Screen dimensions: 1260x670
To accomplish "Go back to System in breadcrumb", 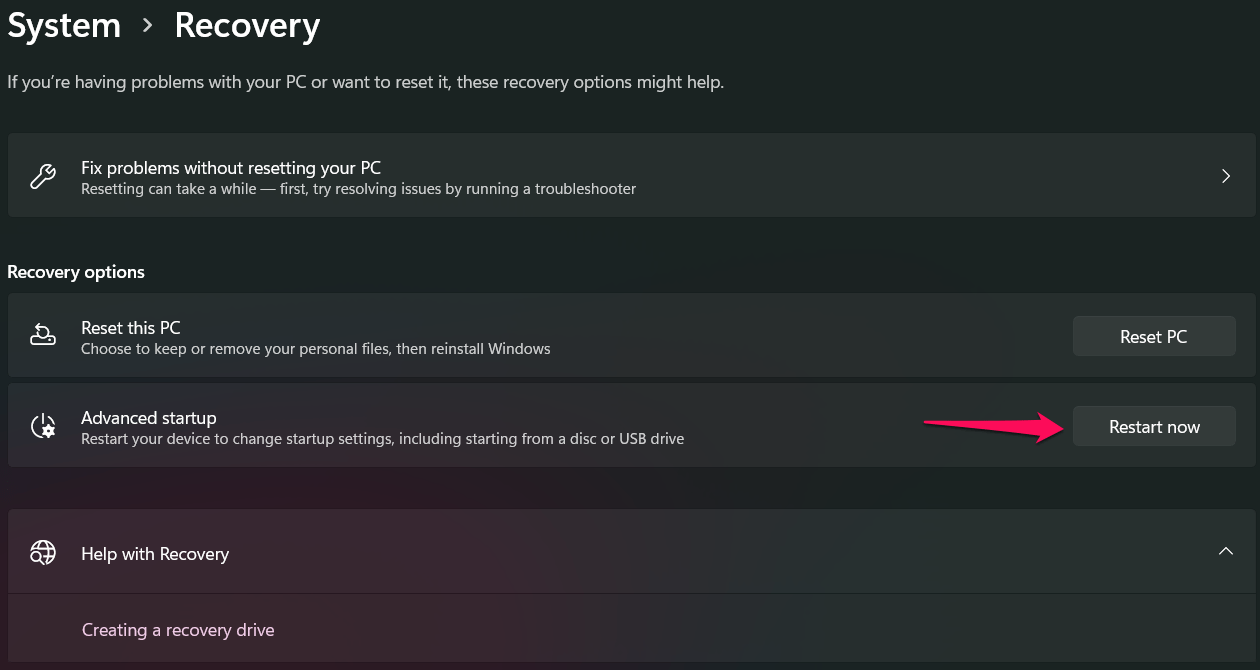I will (64, 26).
